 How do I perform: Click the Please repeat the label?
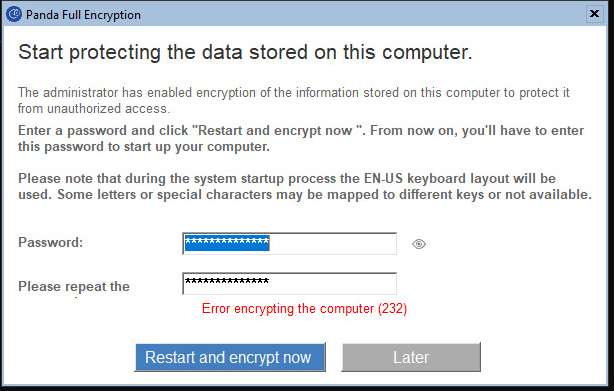point(74,286)
